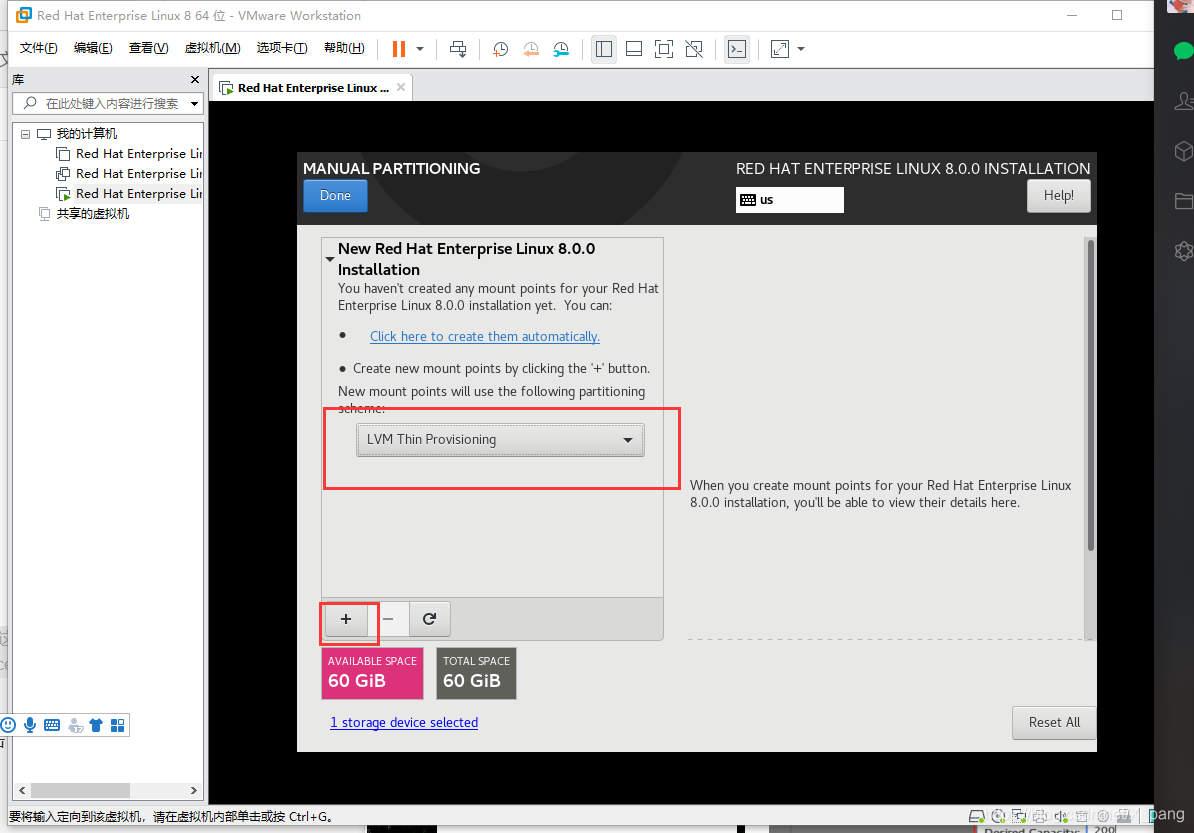
Task: Click the TOTAL SPACE 60 GiB box
Action: pyautogui.click(x=476, y=673)
